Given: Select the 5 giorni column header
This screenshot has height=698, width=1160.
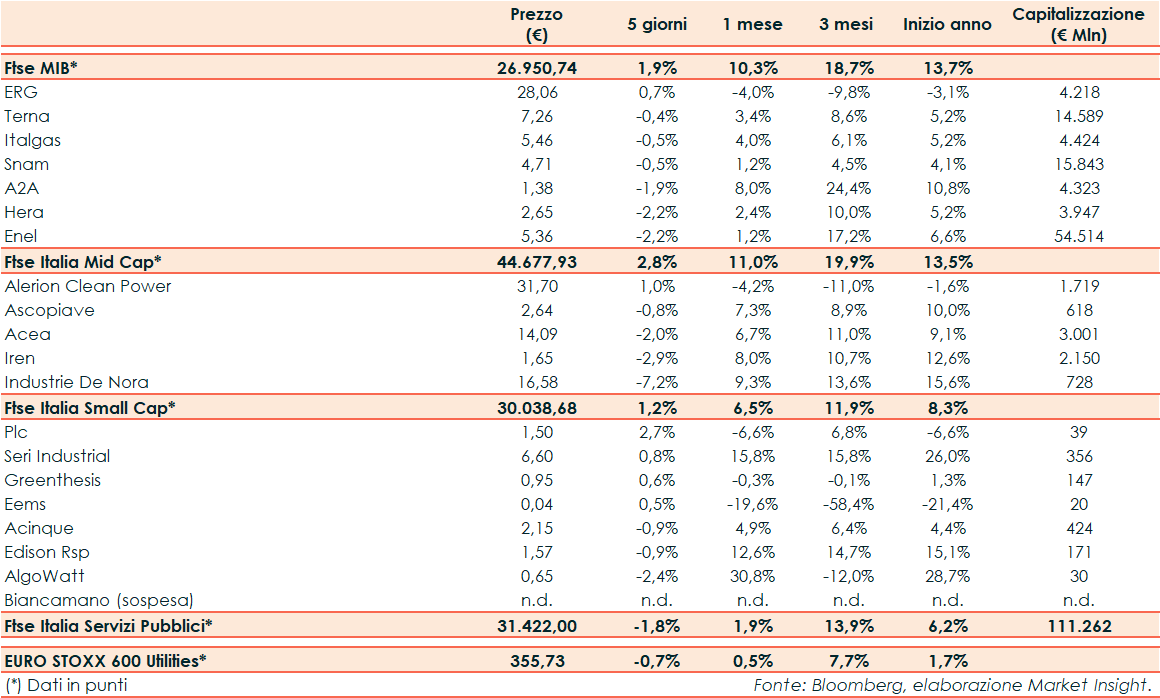Looking at the screenshot, I should [x=657, y=25].
